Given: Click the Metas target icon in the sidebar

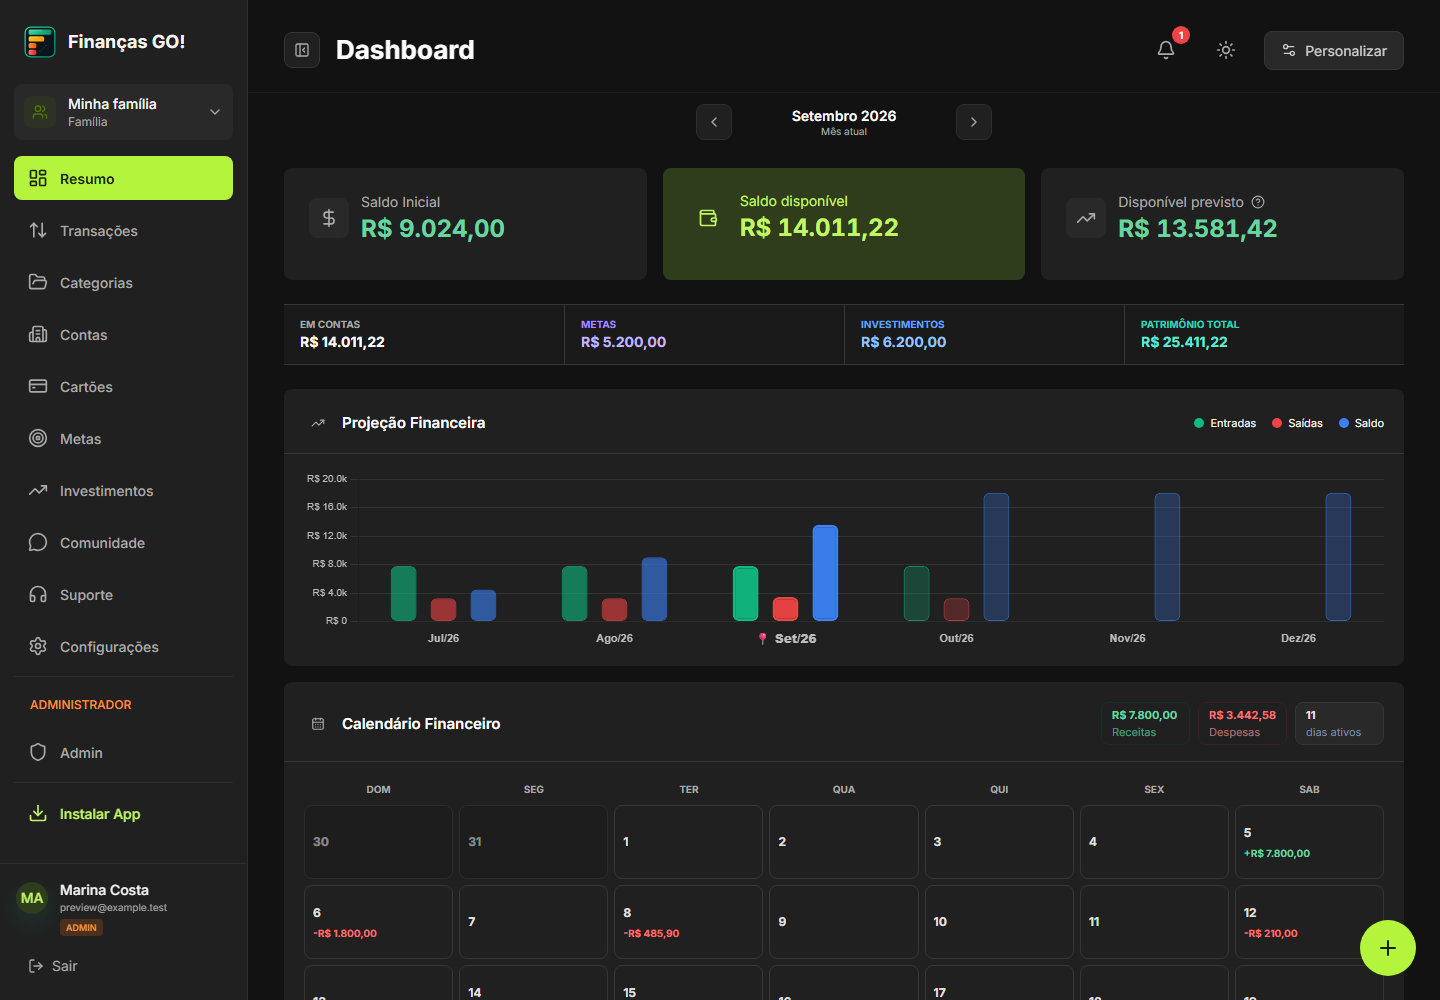Looking at the screenshot, I should (38, 438).
